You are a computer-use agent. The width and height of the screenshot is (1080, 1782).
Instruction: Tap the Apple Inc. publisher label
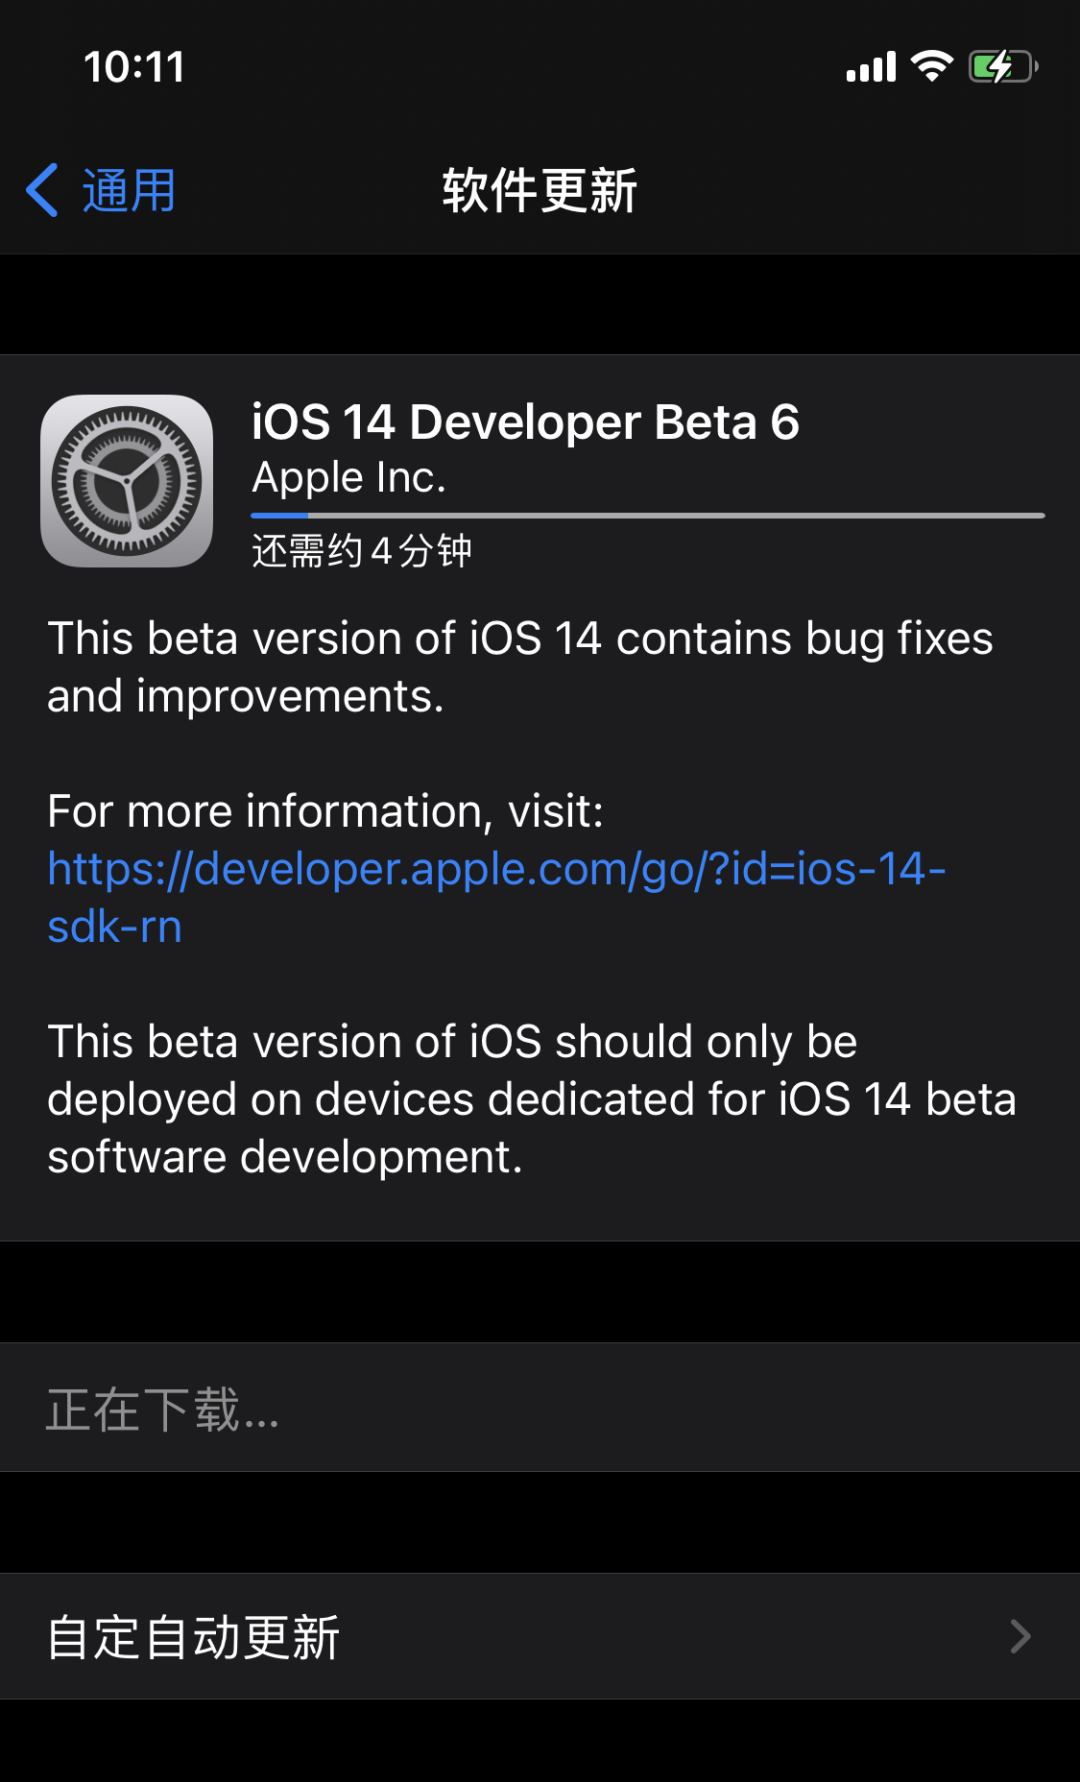point(349,477)
